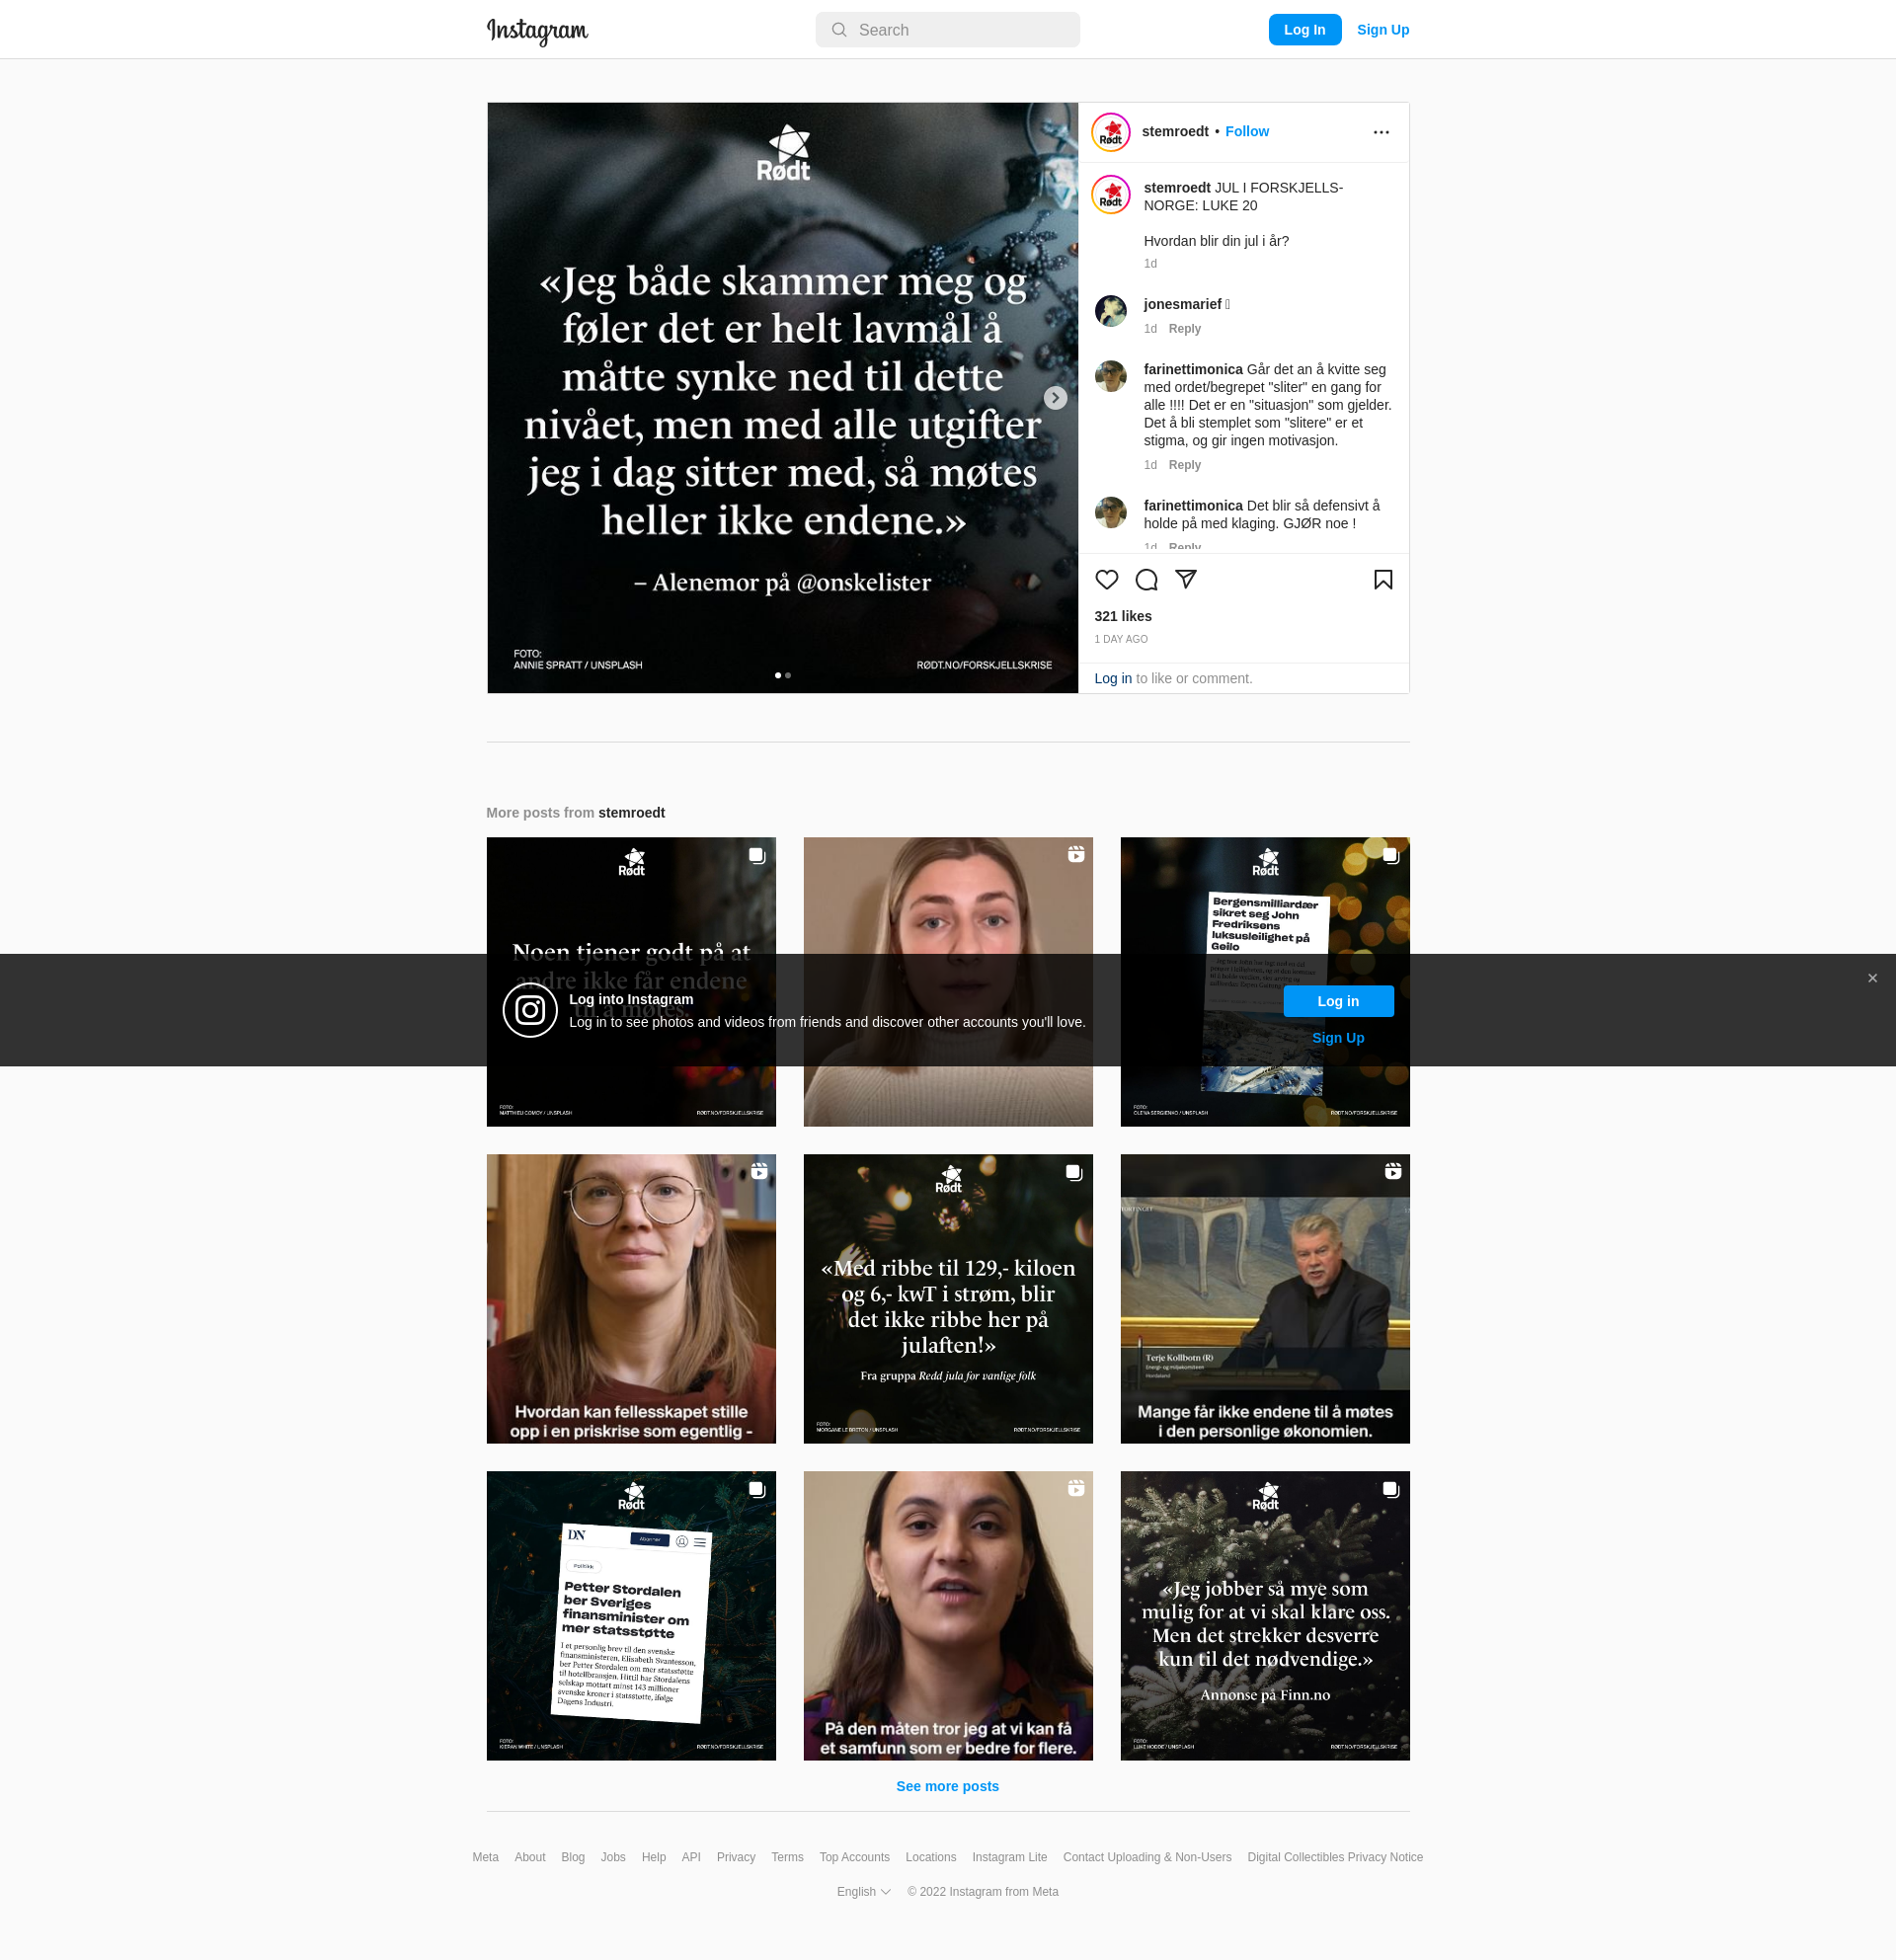Expand the English language dropdown
Image resolution: width=1896 pixels, height=1960 pixels.
(864, 1892)
